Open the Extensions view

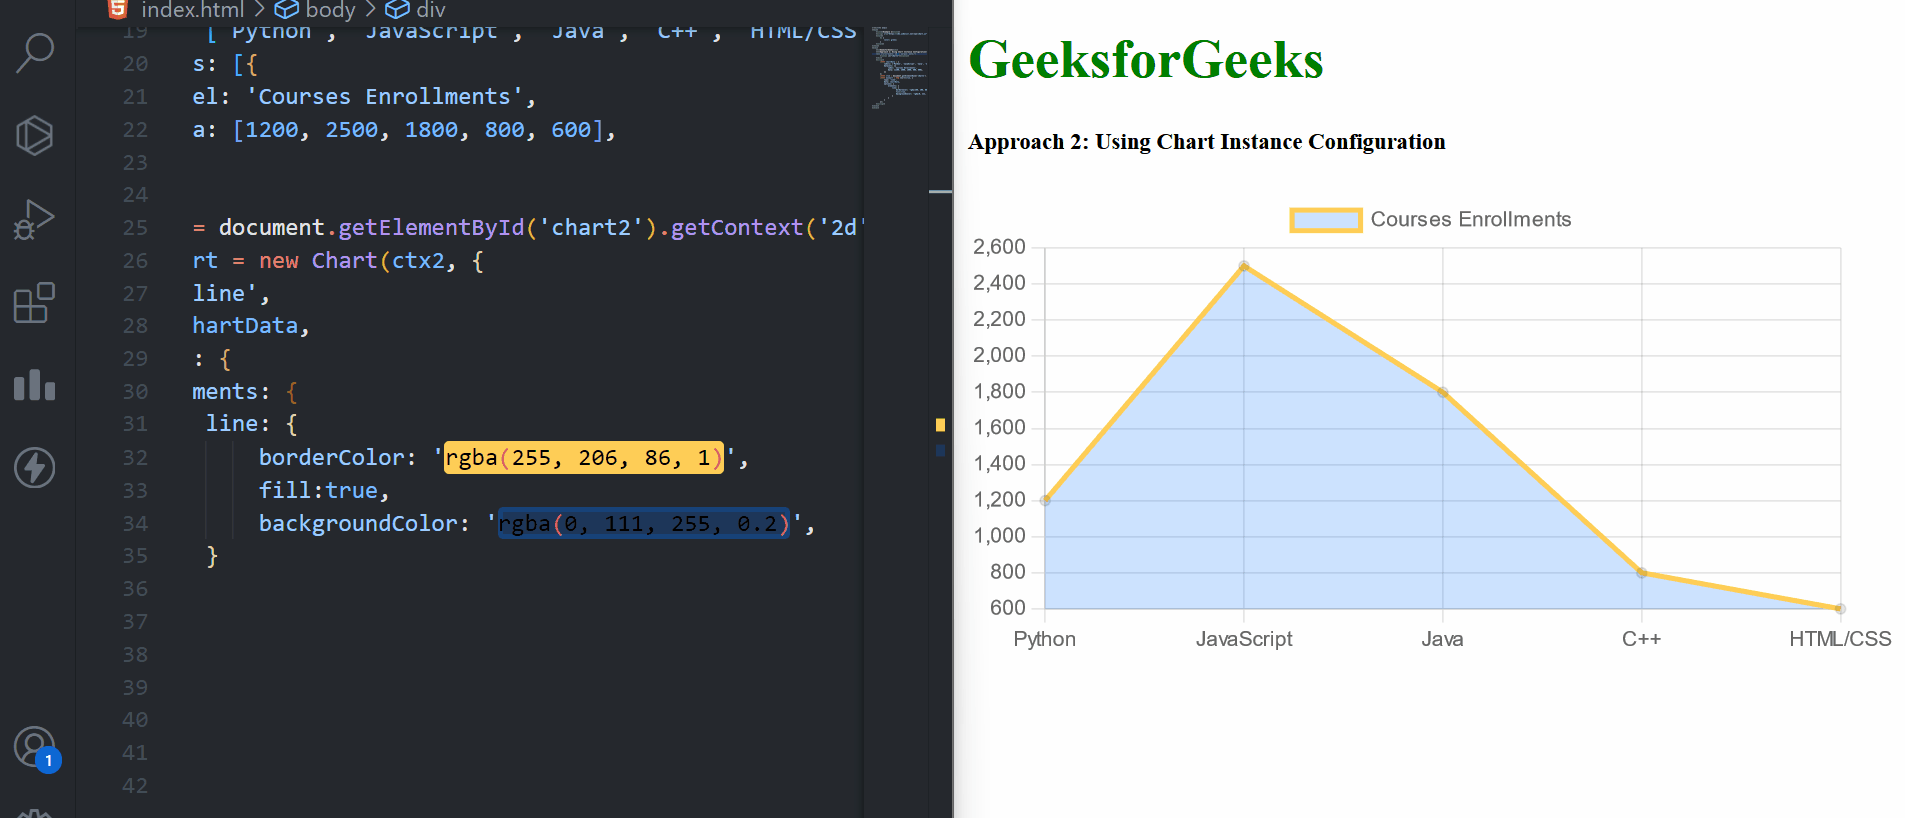[x=35, y=302]
